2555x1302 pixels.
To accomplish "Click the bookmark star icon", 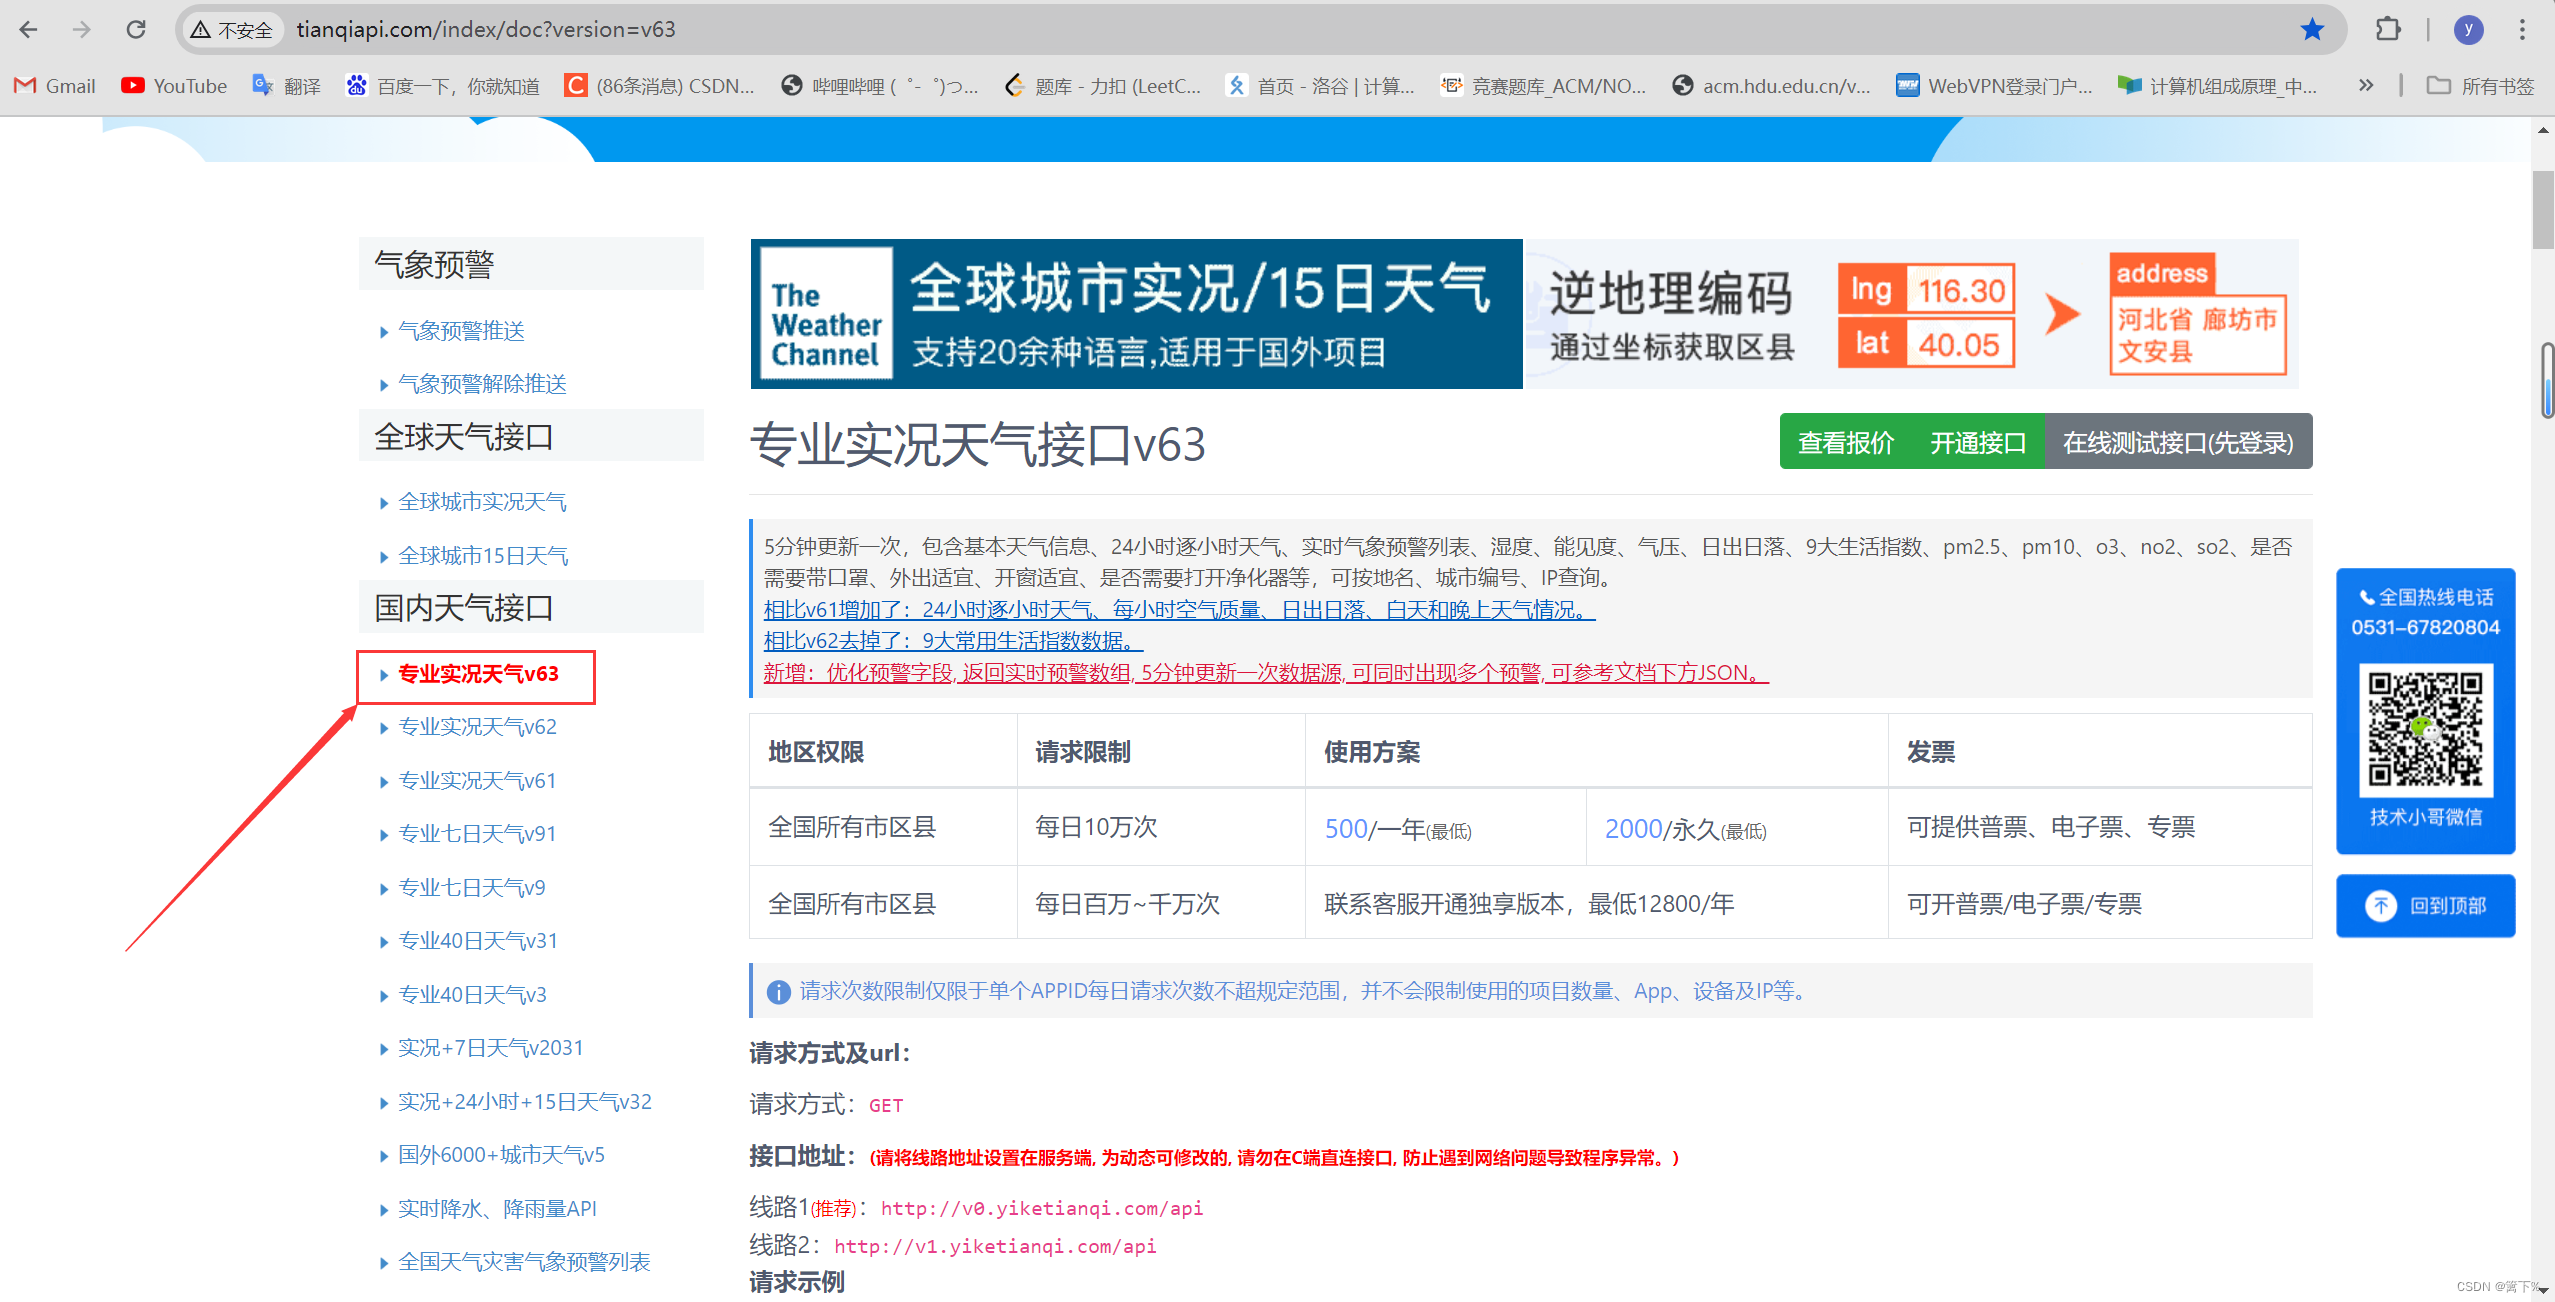I will pyautogui.click(x=2311, y=29).
